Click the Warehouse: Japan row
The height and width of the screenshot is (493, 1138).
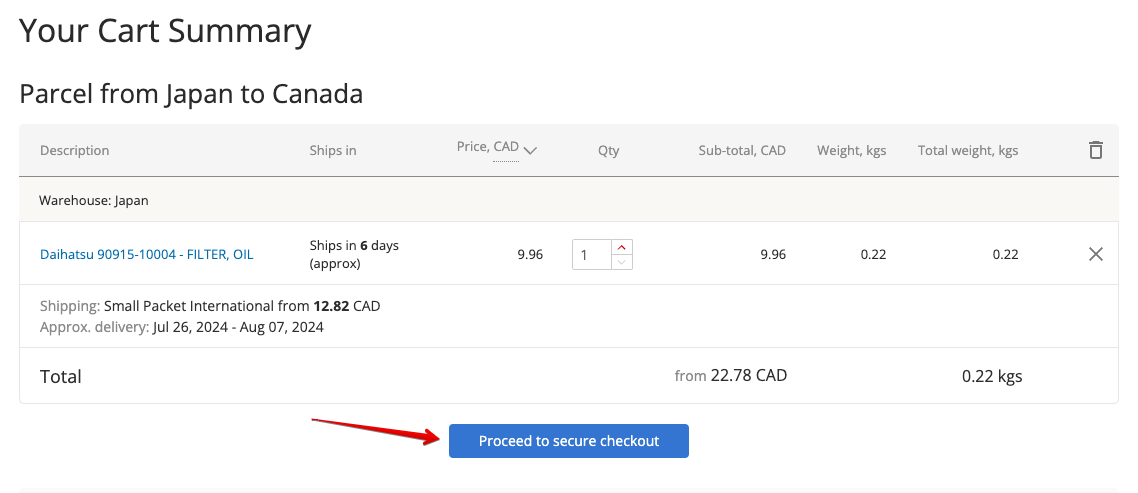[x=93, y=200]
